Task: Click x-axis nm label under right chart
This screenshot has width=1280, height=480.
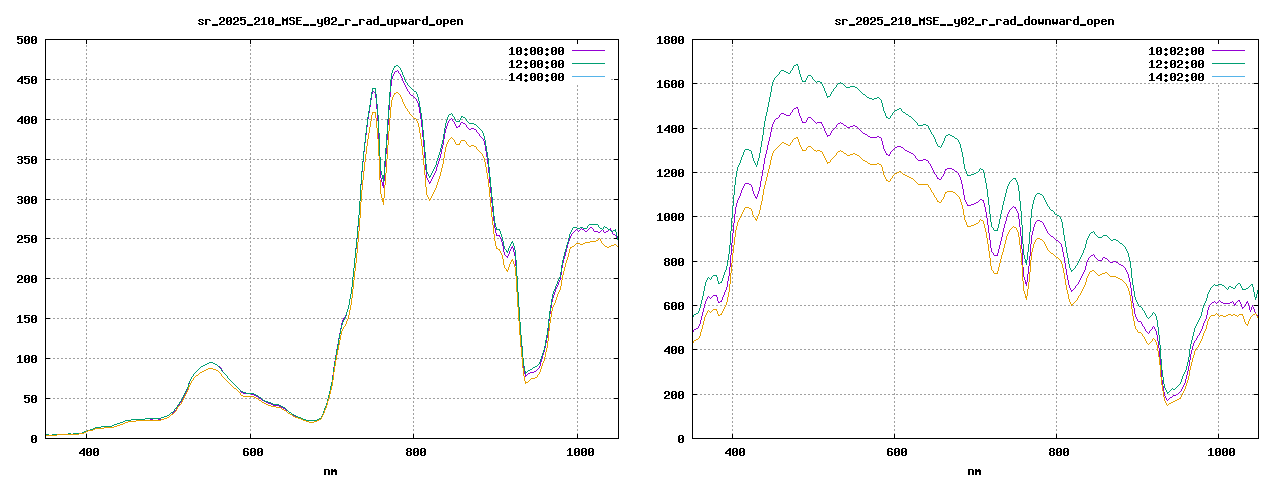Action: coord(974,471)
